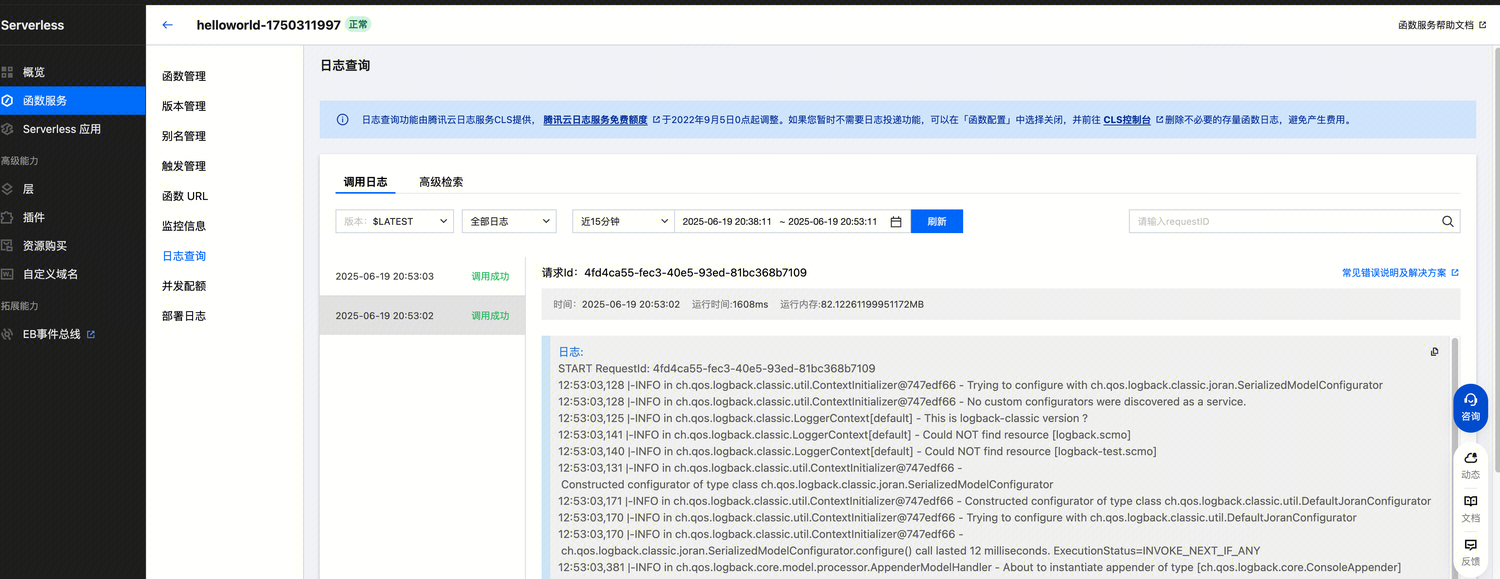This screenshot has height=579, width=1500.
Task: Copy log content with copy icon
Action: (1435, 352)
